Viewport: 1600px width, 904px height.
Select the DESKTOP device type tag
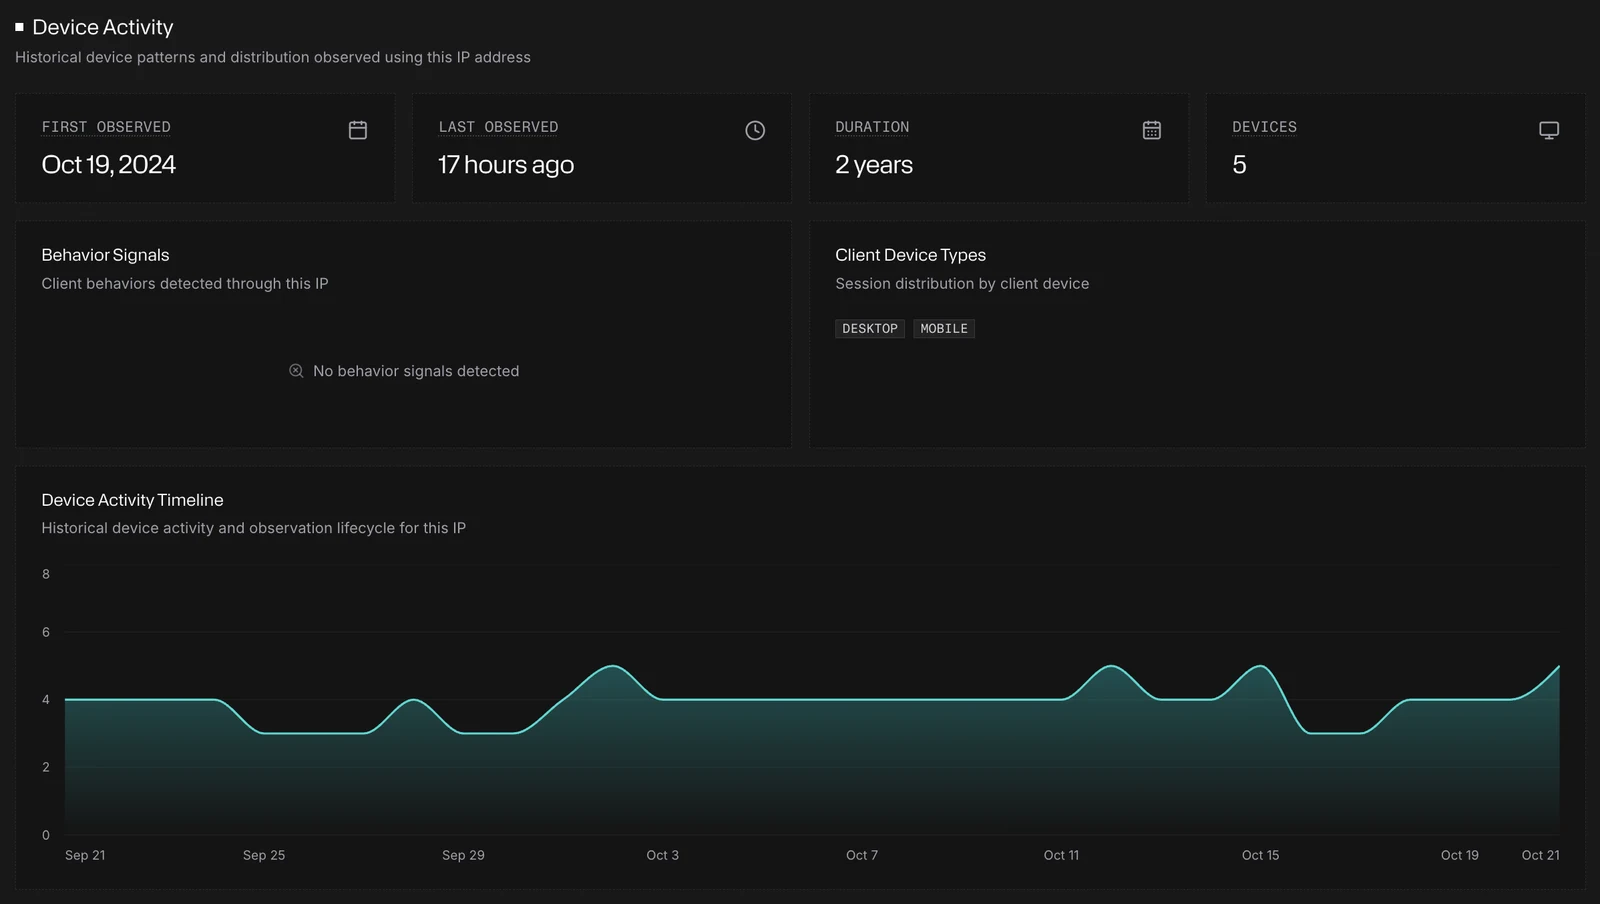pyautogui.click(x=870, y=329)
